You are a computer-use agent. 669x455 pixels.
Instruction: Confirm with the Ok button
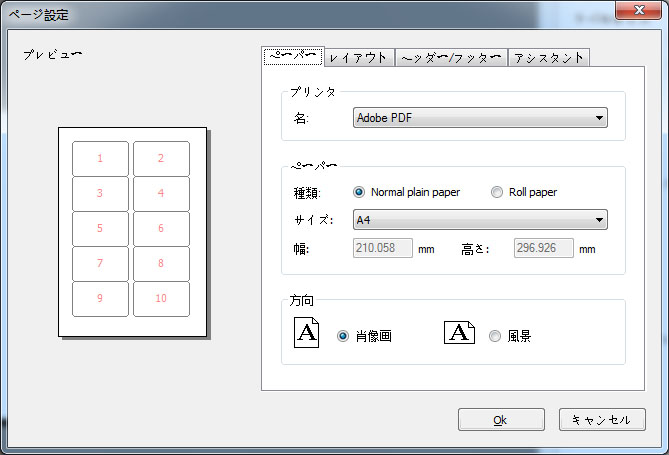coord(501,420)
